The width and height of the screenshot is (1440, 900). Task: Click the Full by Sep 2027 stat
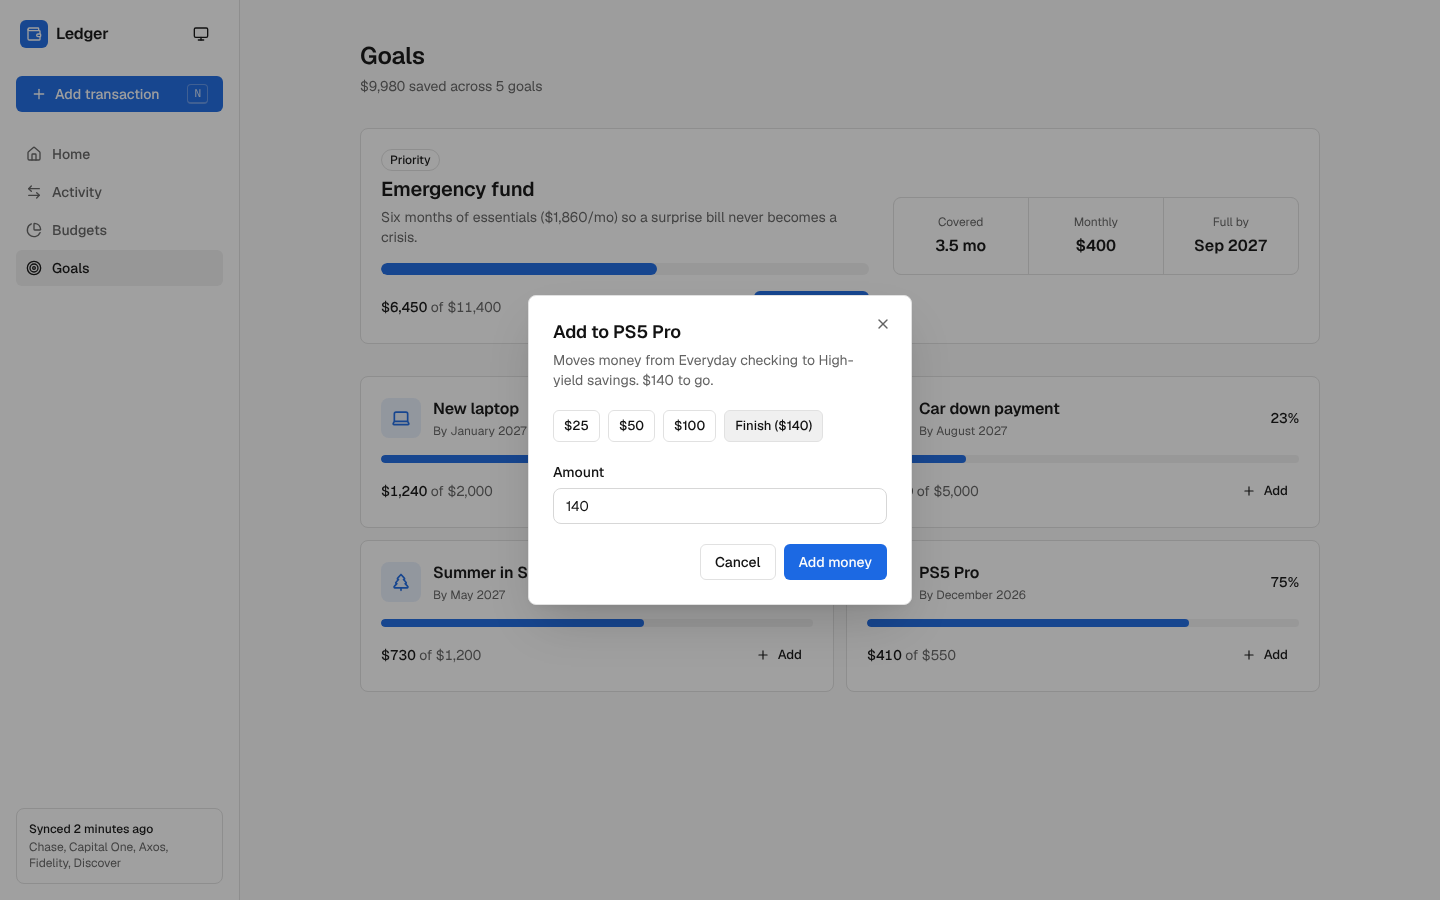tap(1231, 236)
